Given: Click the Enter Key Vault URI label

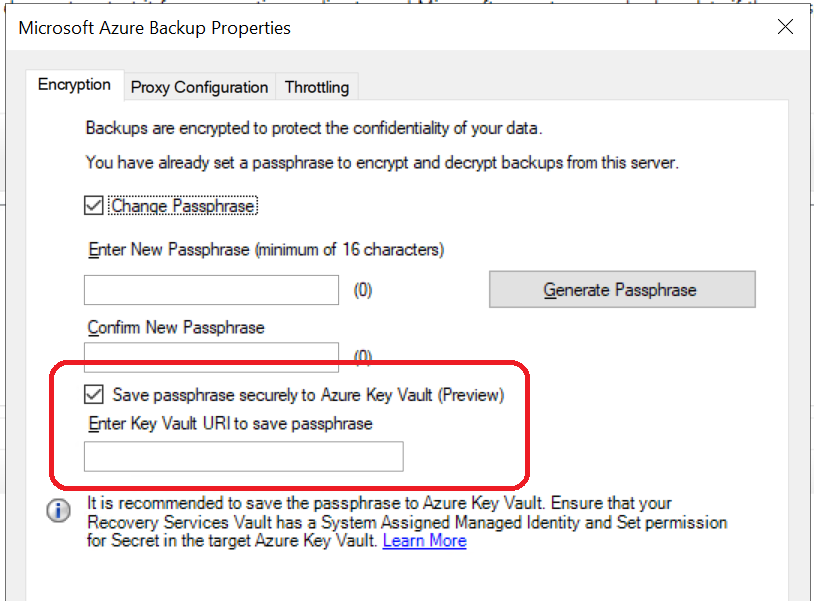Looking at the screenshot, I should click(230, 424).
